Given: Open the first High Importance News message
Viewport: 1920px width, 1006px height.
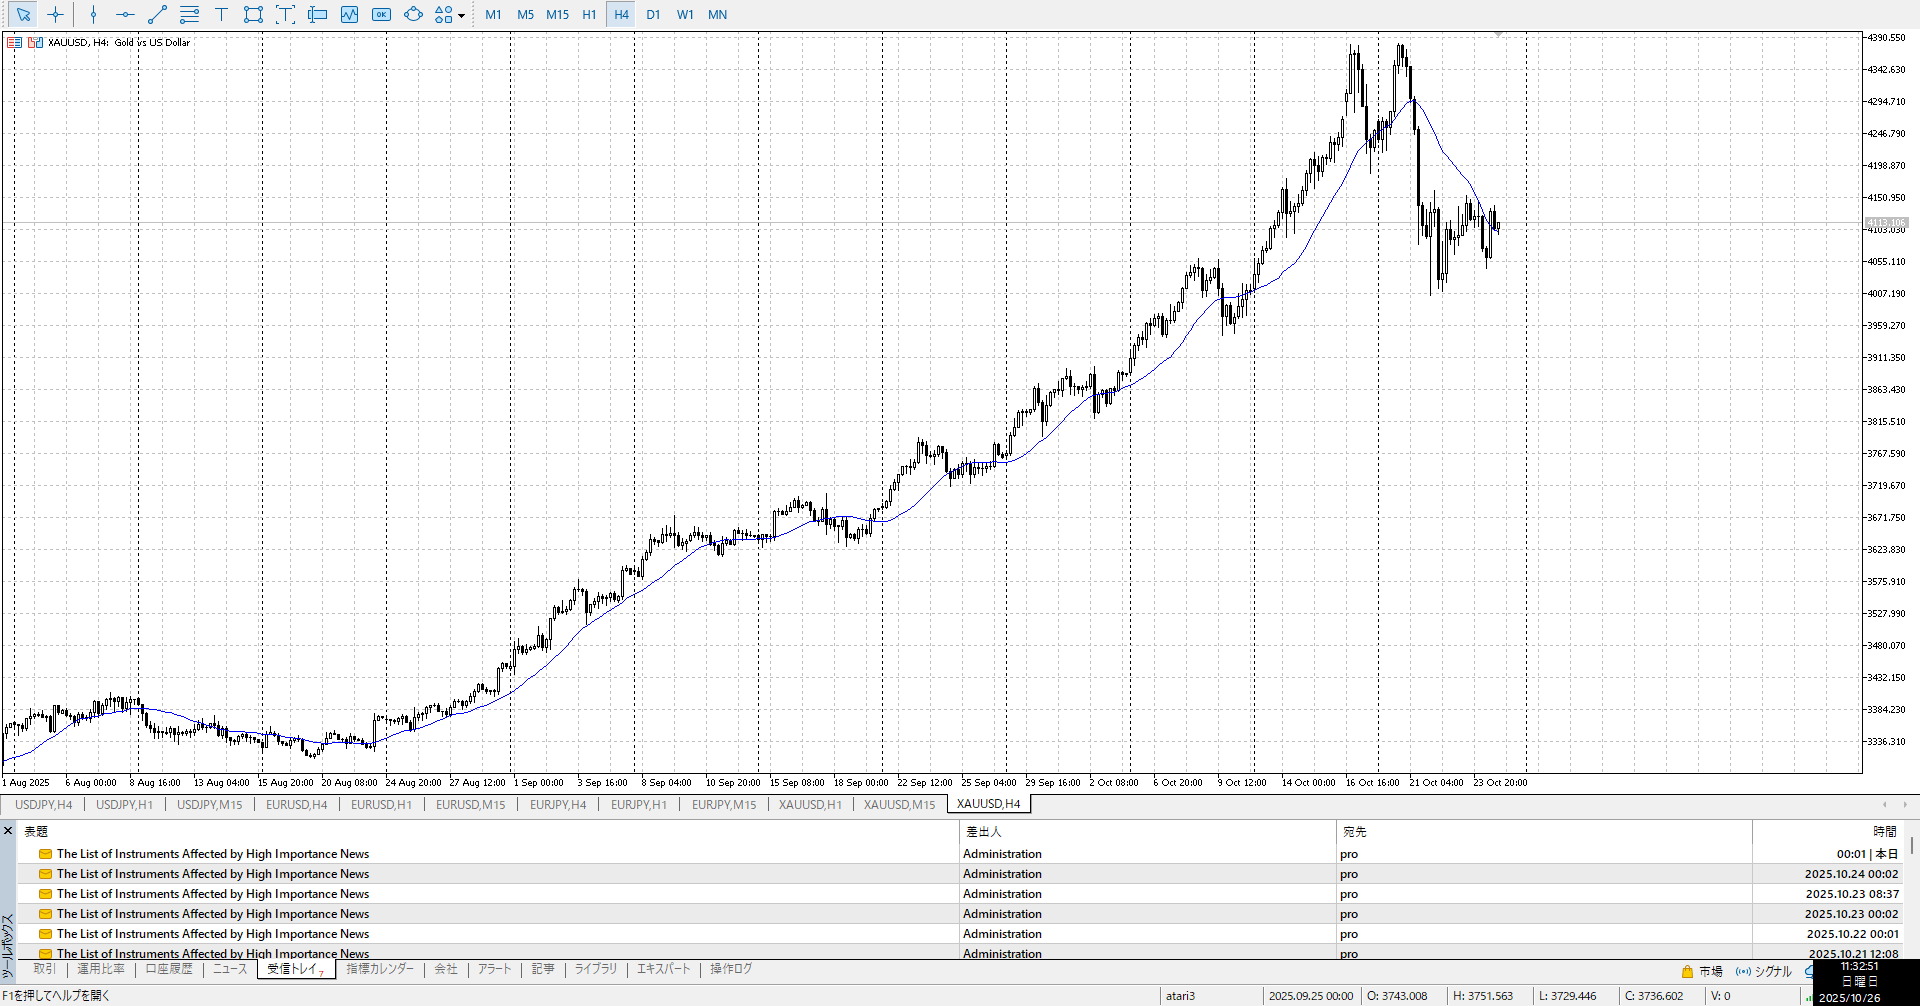Looking at the screenshot, I should (x=212, y=854).
